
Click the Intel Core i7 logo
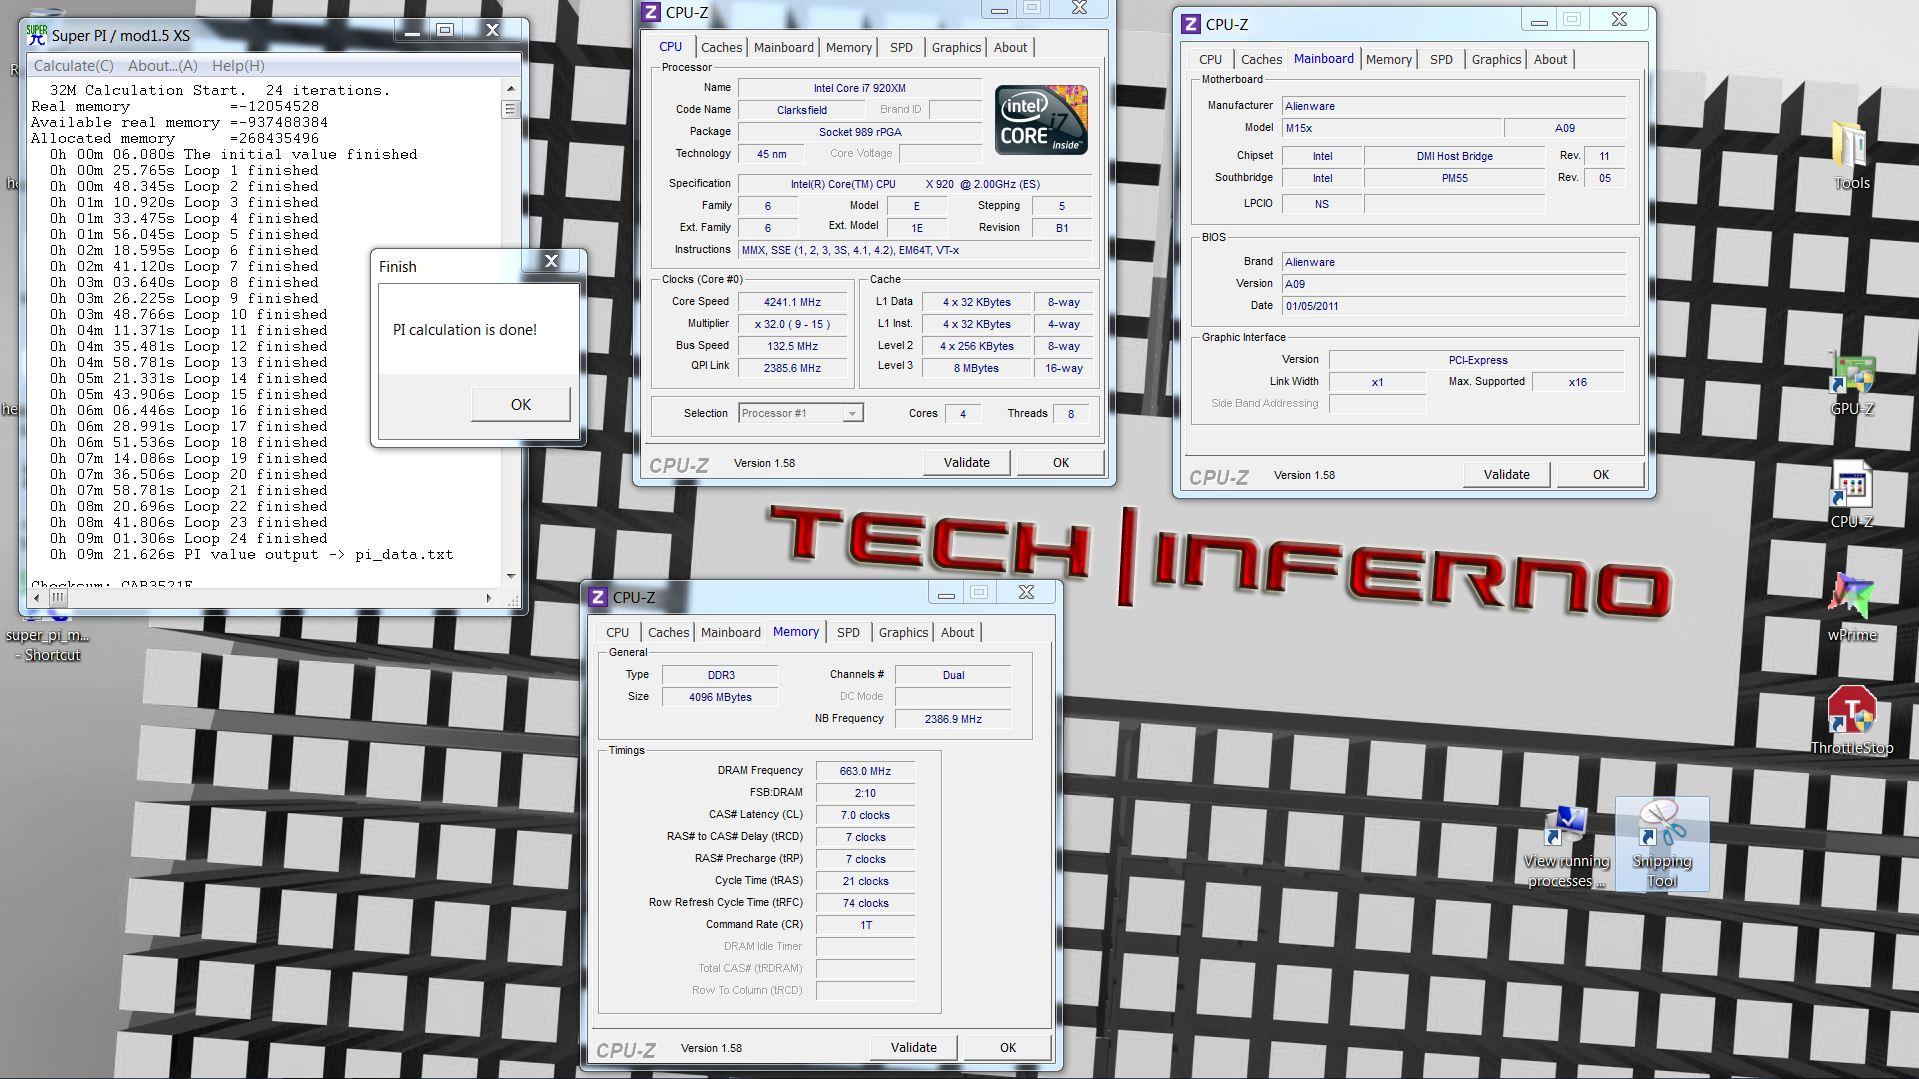tap(1041, 119)
